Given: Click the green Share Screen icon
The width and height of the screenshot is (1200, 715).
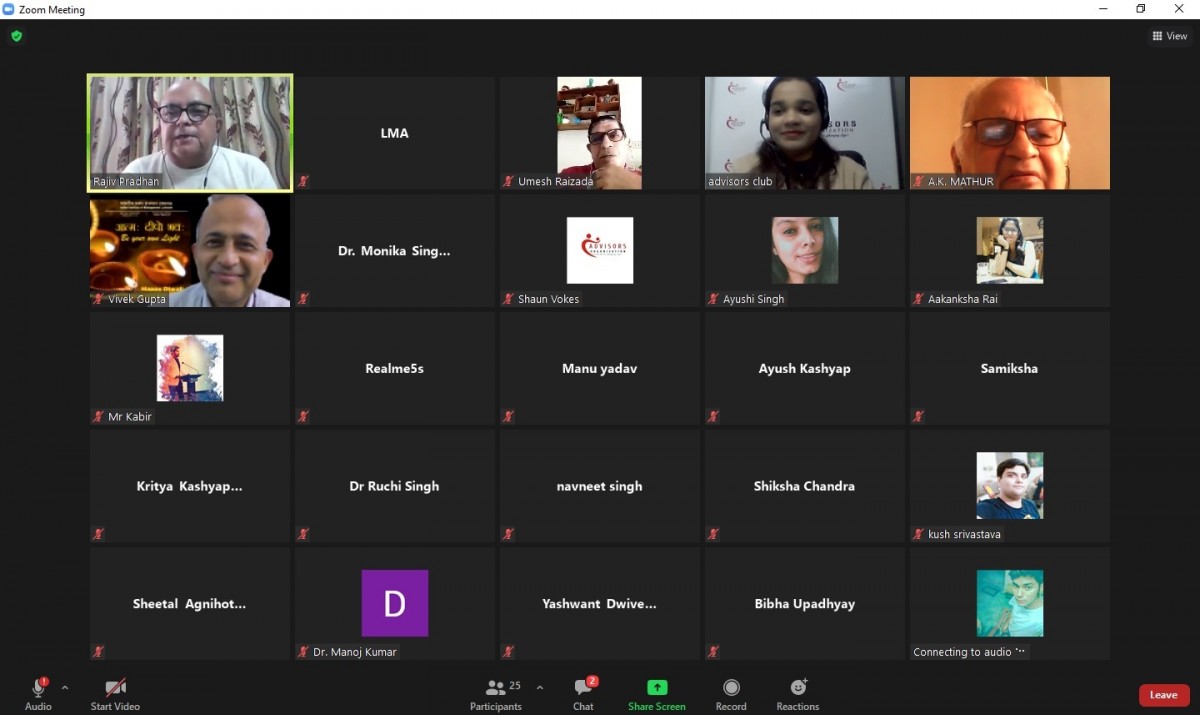Looking at the screenshot, I should tap(657, 688).
